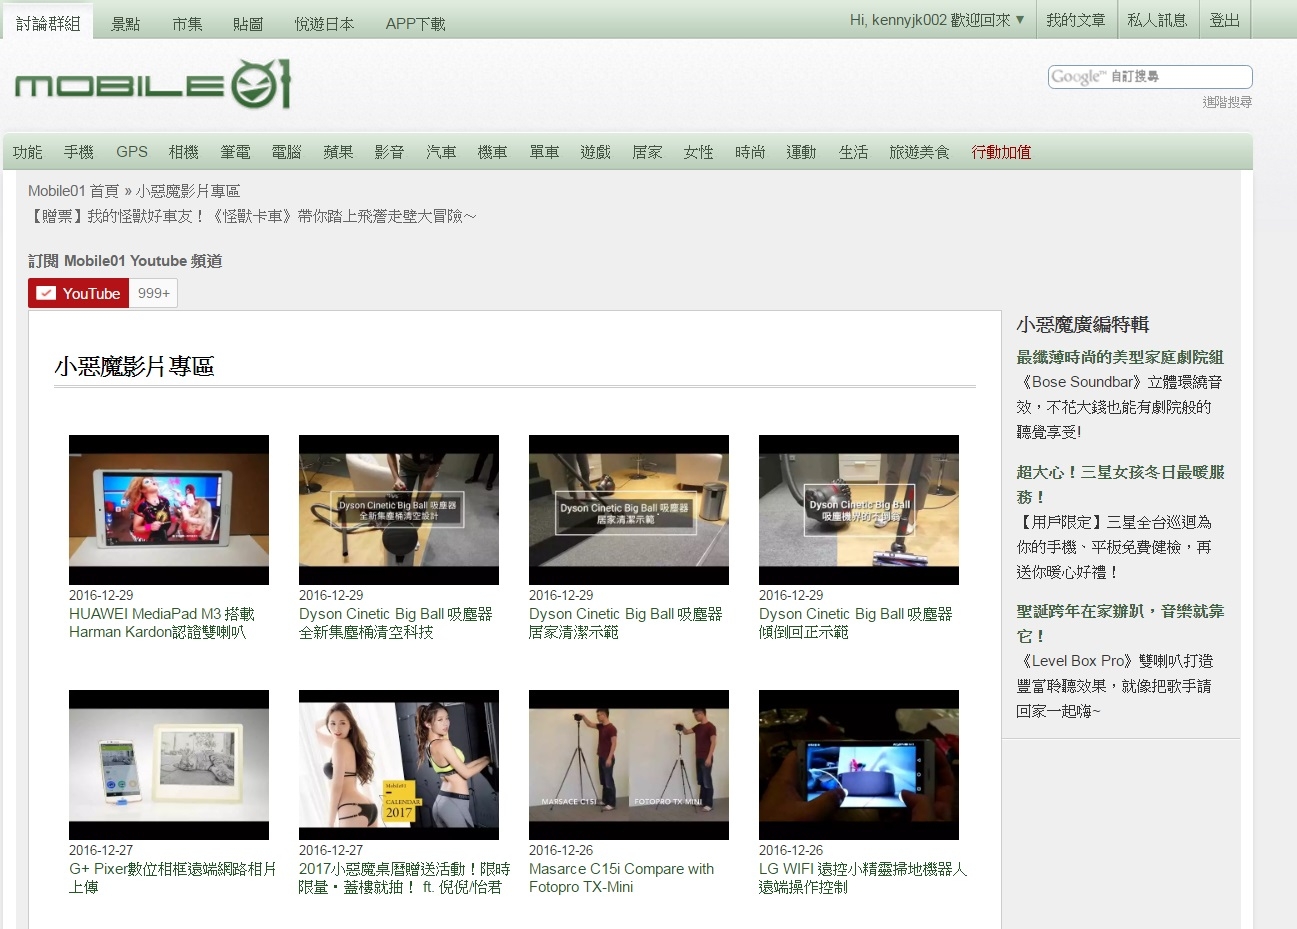Click the 999+ subscriber count badge

click(154, 293)
